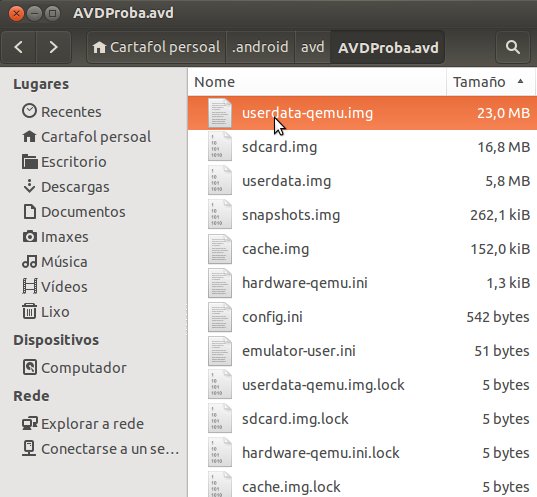Screen dimensions: 537x497
Task: Click the document icon beside Documentos
Action: click(x=29, y=211)
